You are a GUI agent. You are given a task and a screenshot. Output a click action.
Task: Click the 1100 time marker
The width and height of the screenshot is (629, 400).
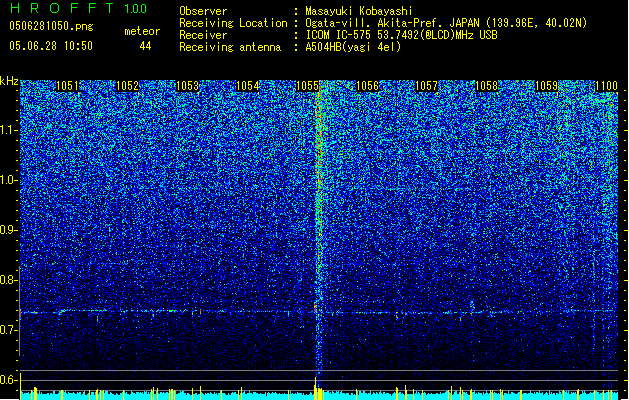[x=606, y=86]
